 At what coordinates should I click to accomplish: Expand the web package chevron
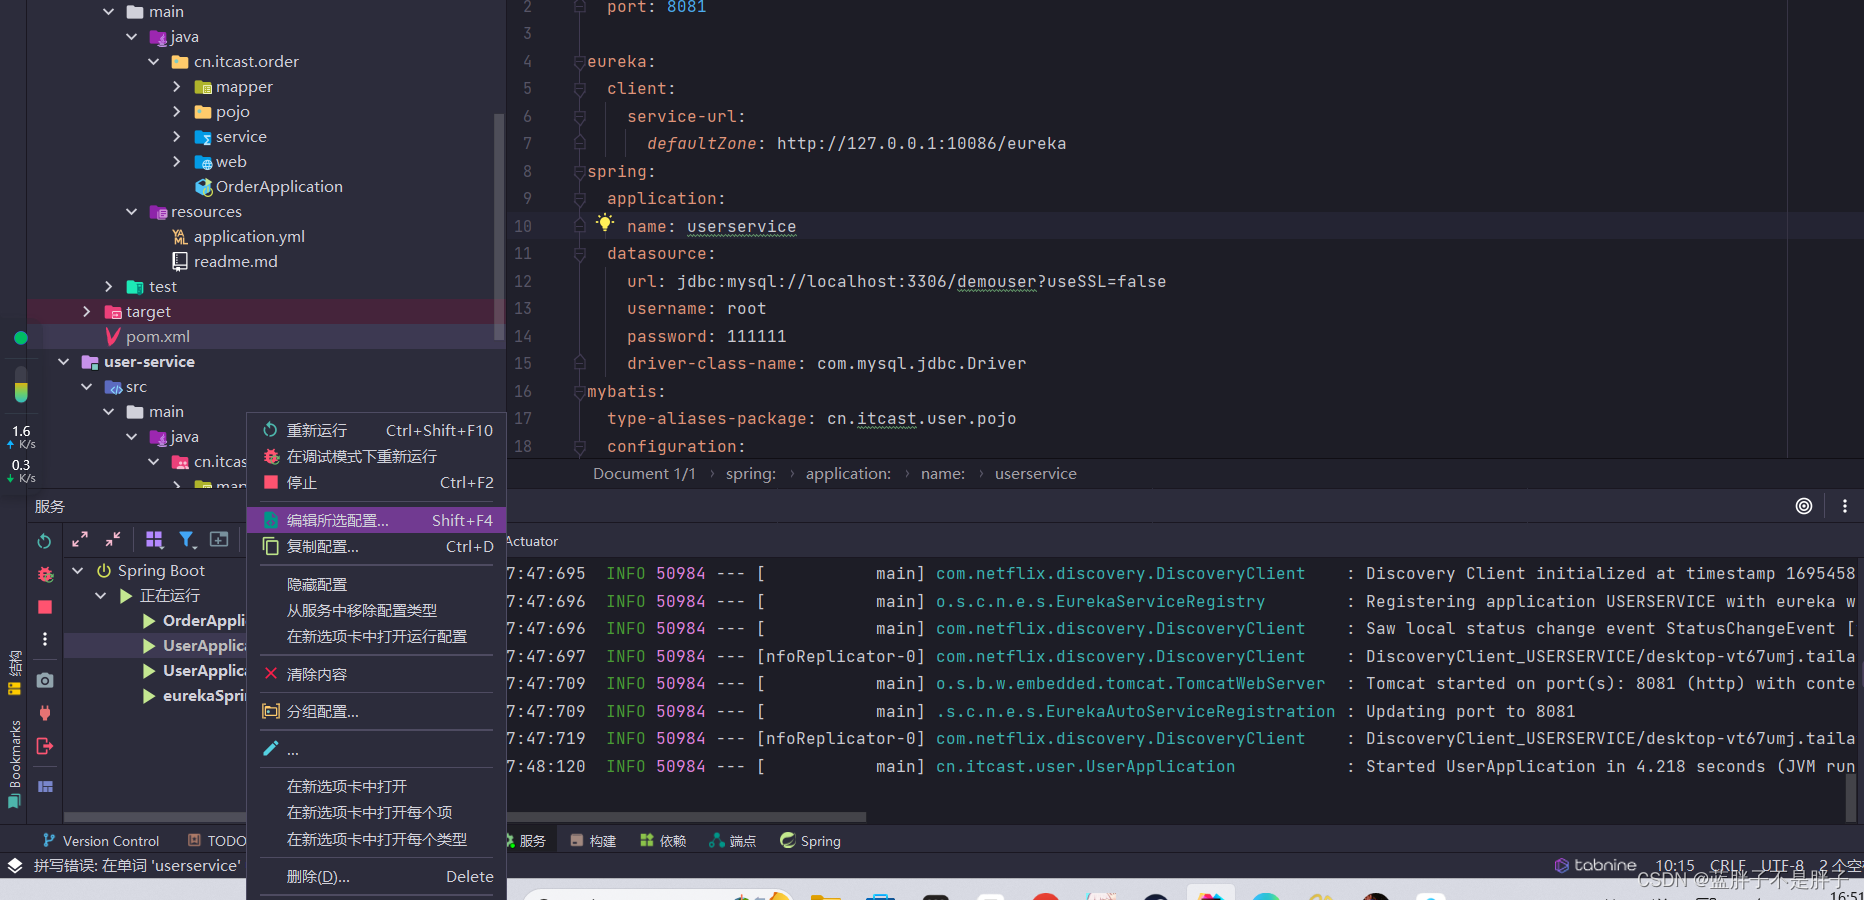[177, 162]
